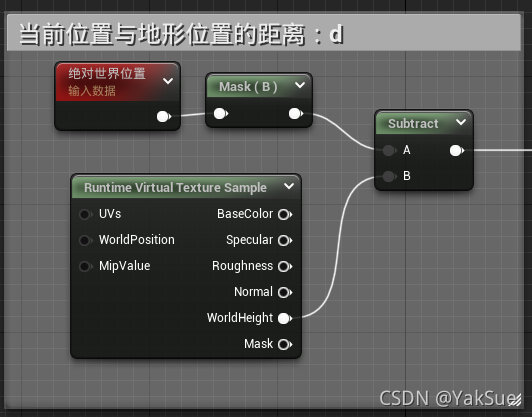
Task: Click the 输入数据 subtitle text
Action: (x=92, y=91)
